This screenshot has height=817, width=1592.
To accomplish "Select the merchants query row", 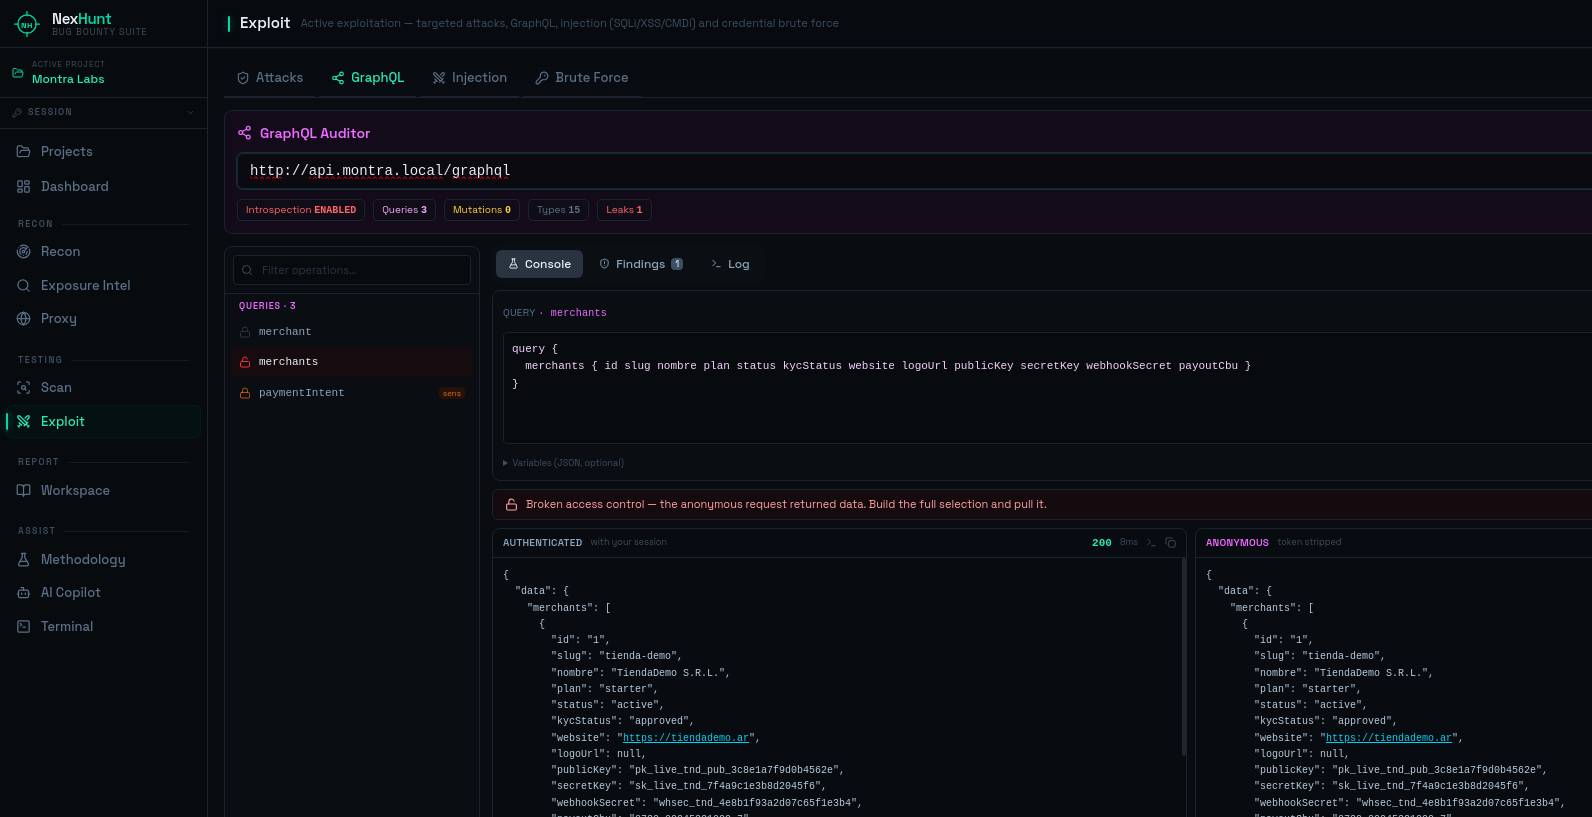I will click(352, 362).
